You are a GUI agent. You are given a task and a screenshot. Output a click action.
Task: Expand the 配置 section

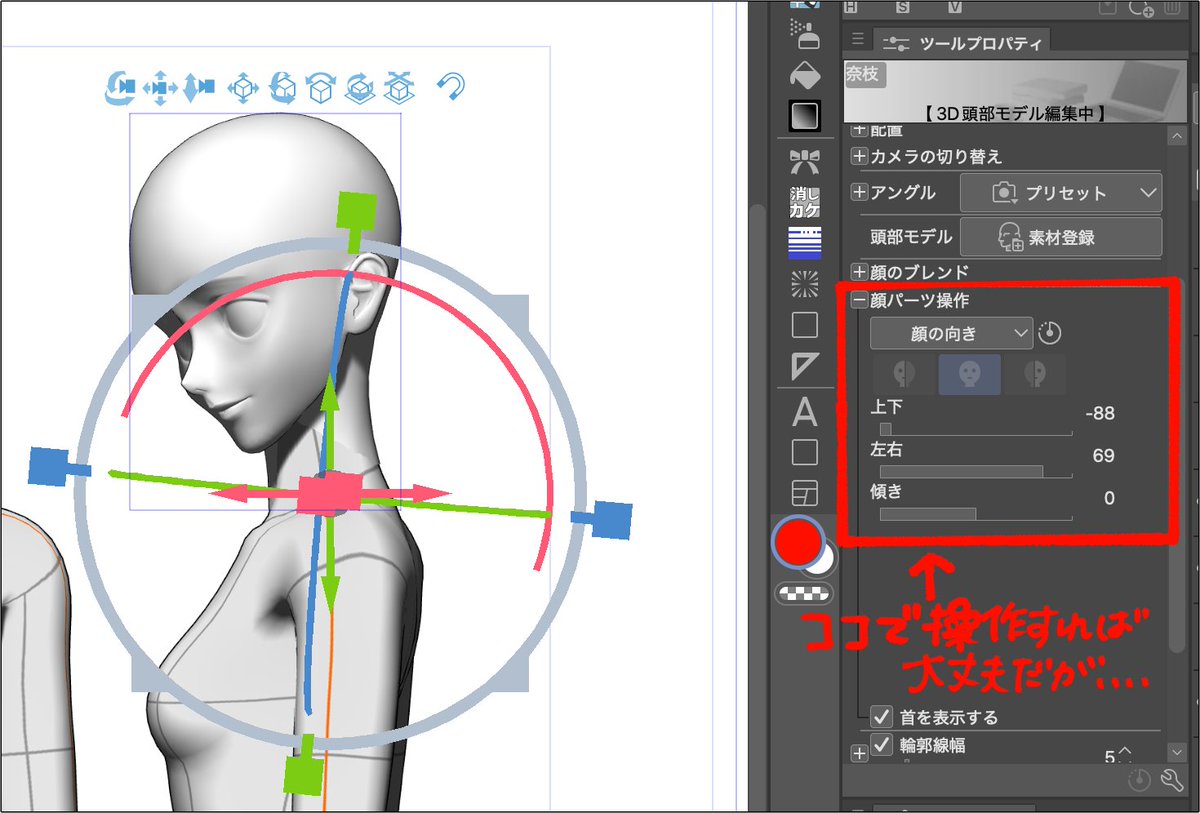(x=859, y=131)
